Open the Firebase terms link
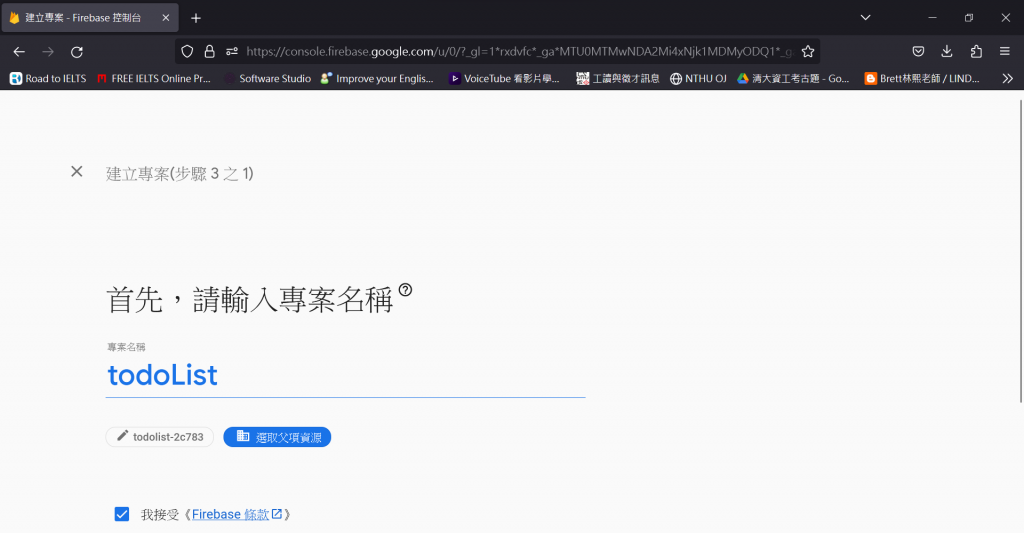This screenshot has height=533, width=1024. click(x=237, y=515)
